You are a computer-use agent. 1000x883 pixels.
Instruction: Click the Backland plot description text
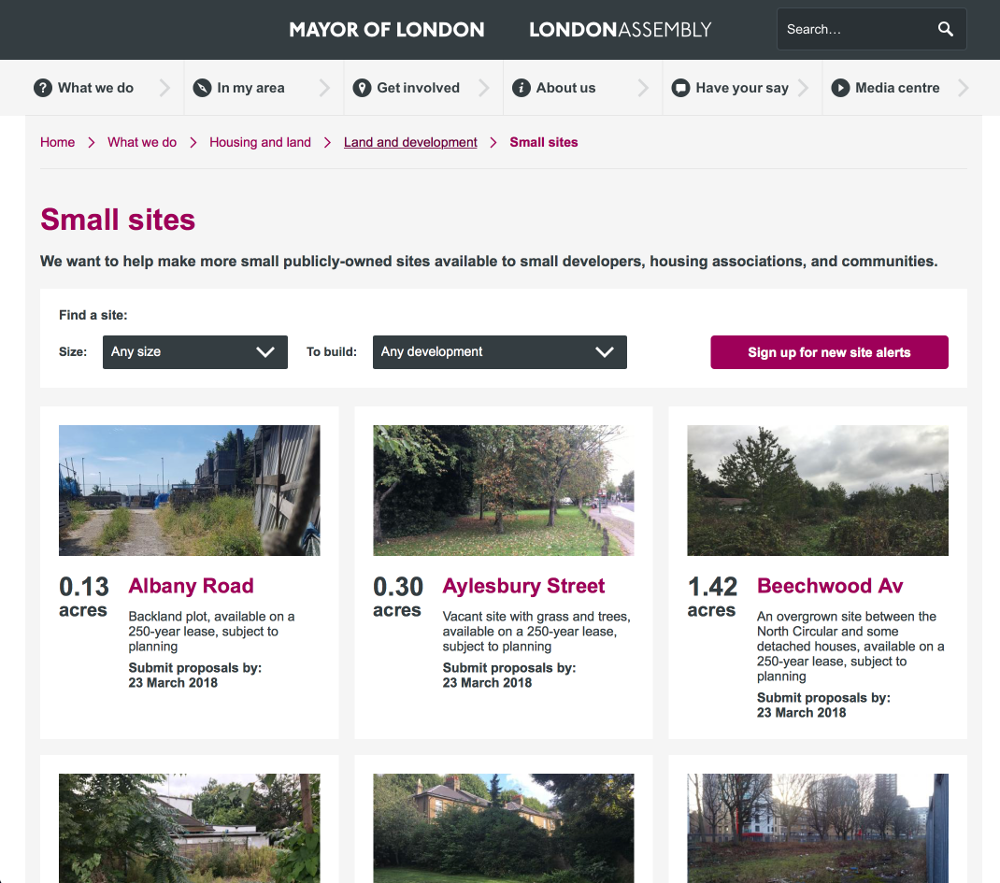tap(211, 631)
